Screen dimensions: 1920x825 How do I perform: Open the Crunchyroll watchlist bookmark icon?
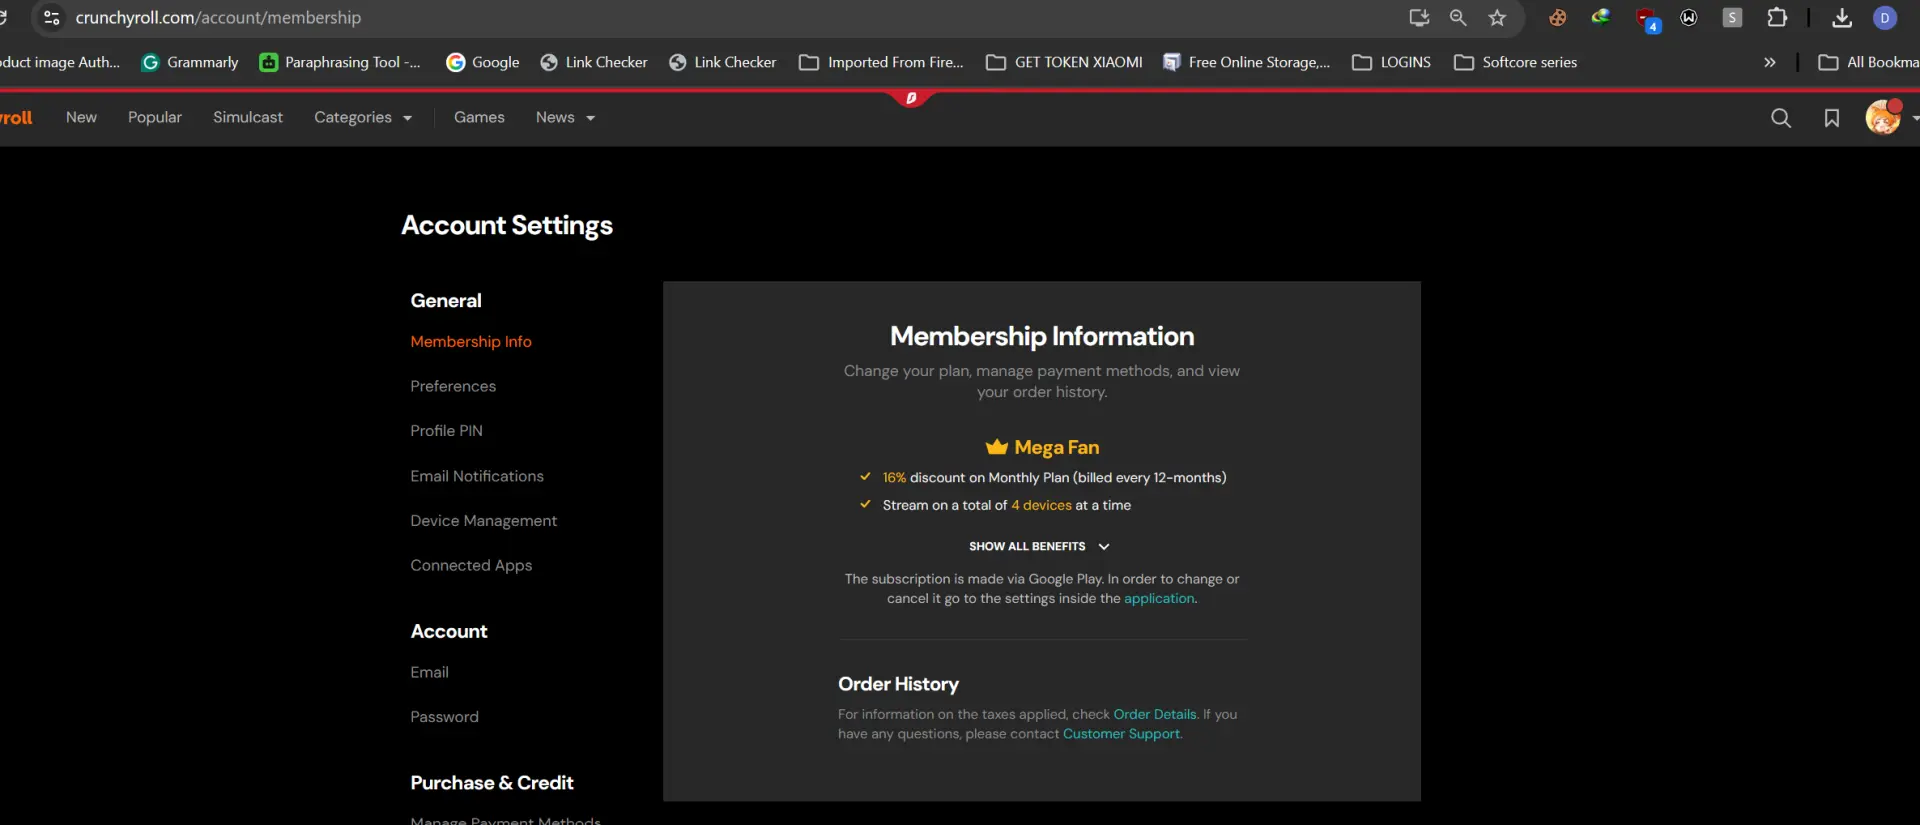click(x=1832, y=118)
